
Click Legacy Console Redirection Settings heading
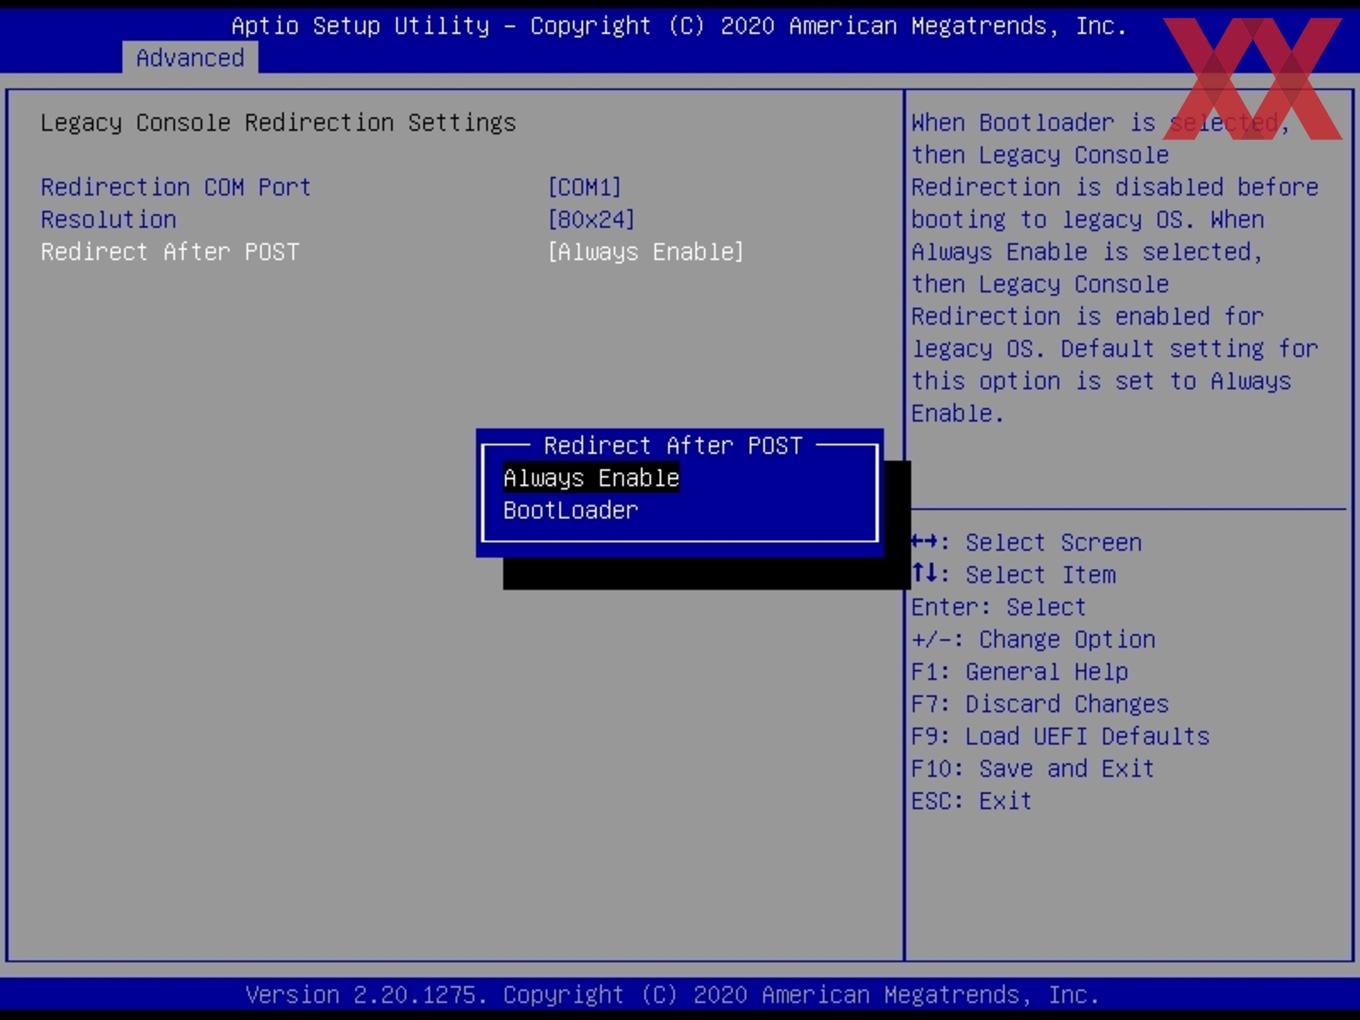click(x=278, y=122)
